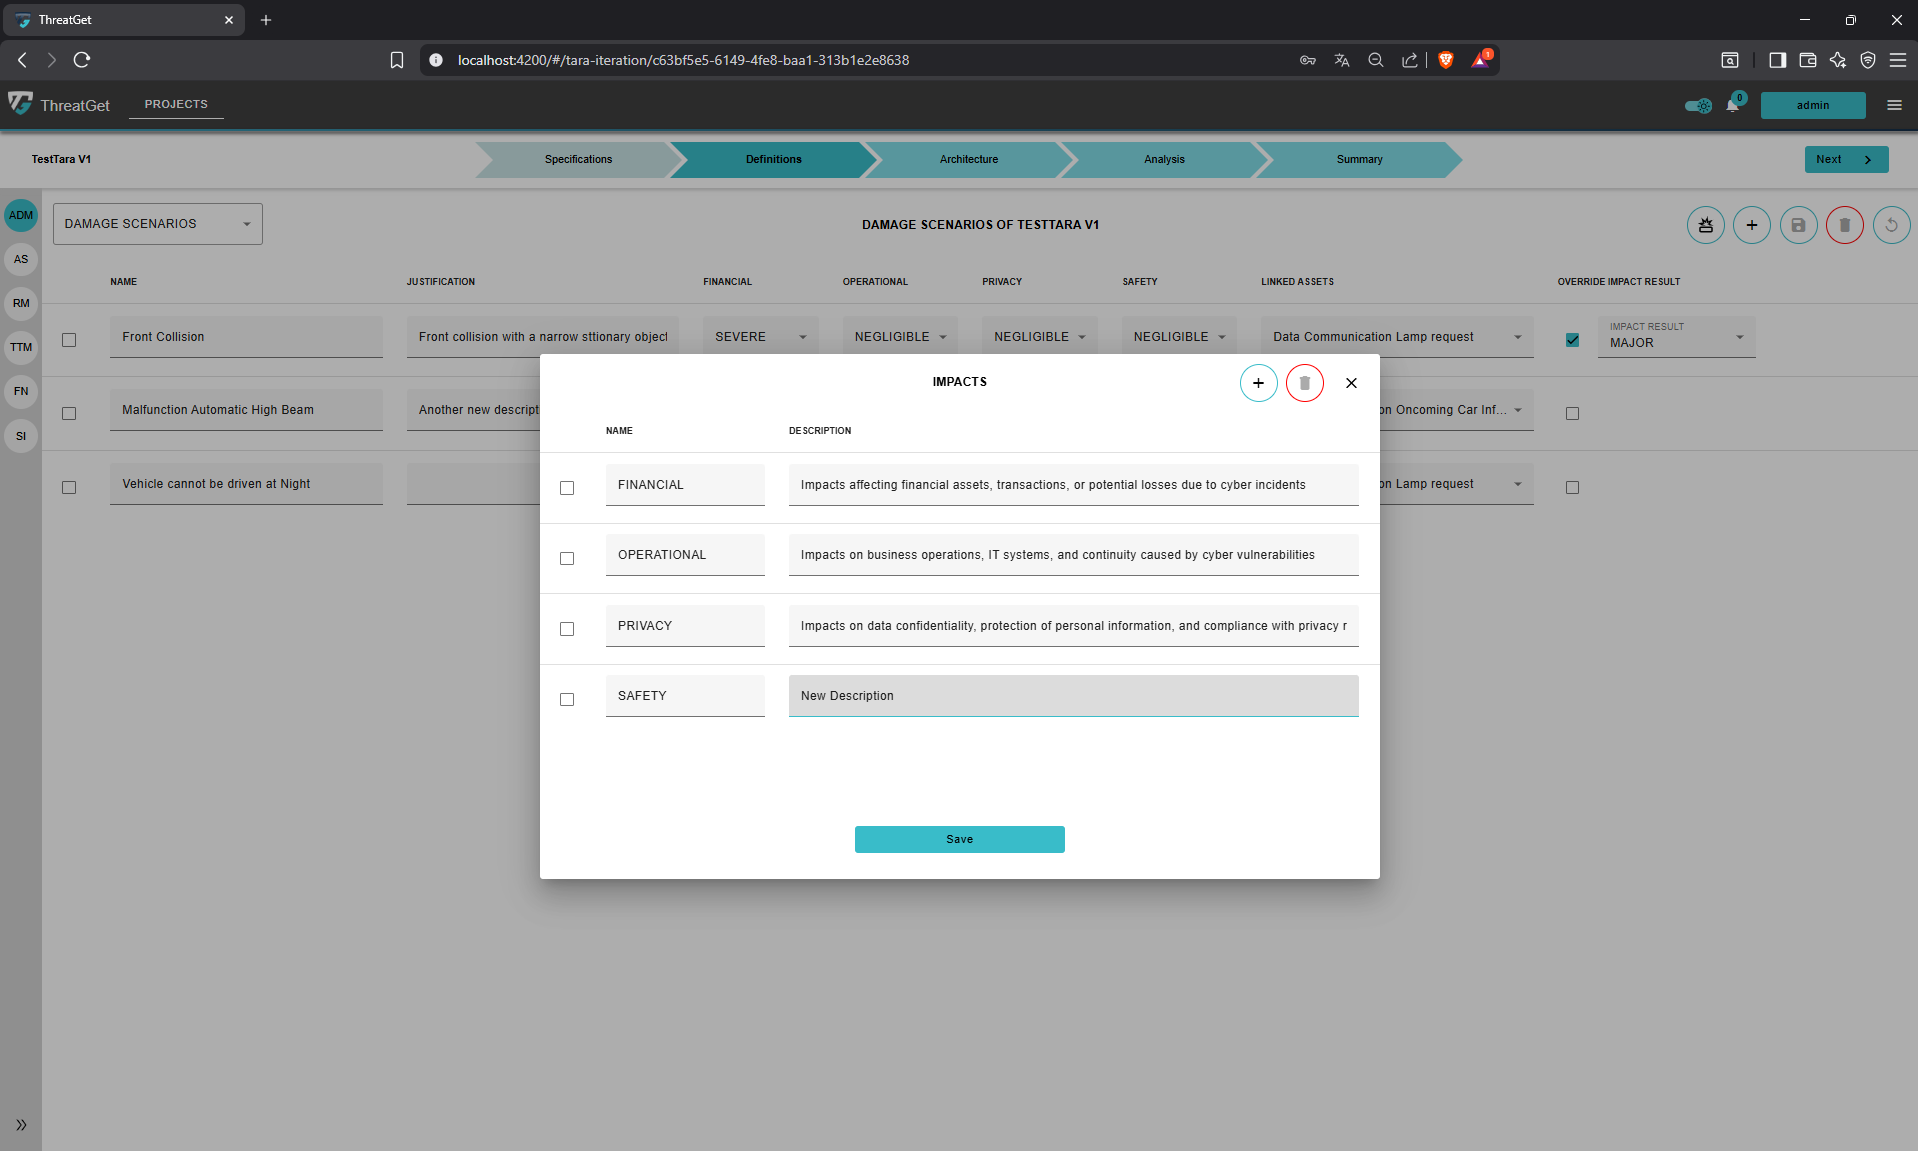The width and height of the screenshot is (1918, 1151).
Task: Open the PROJECTS menu item
Action: (x=176, y=104)
